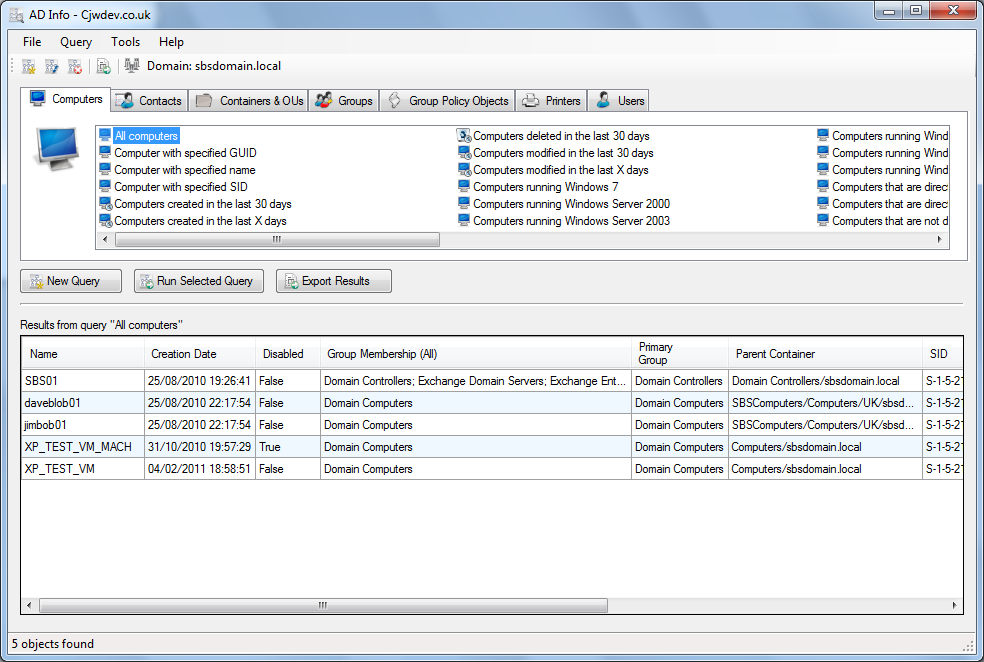The width and height of the screenshot is (984, 662).
Task: Select 'Computer with specified GUID' query
Action: point(185,153)
